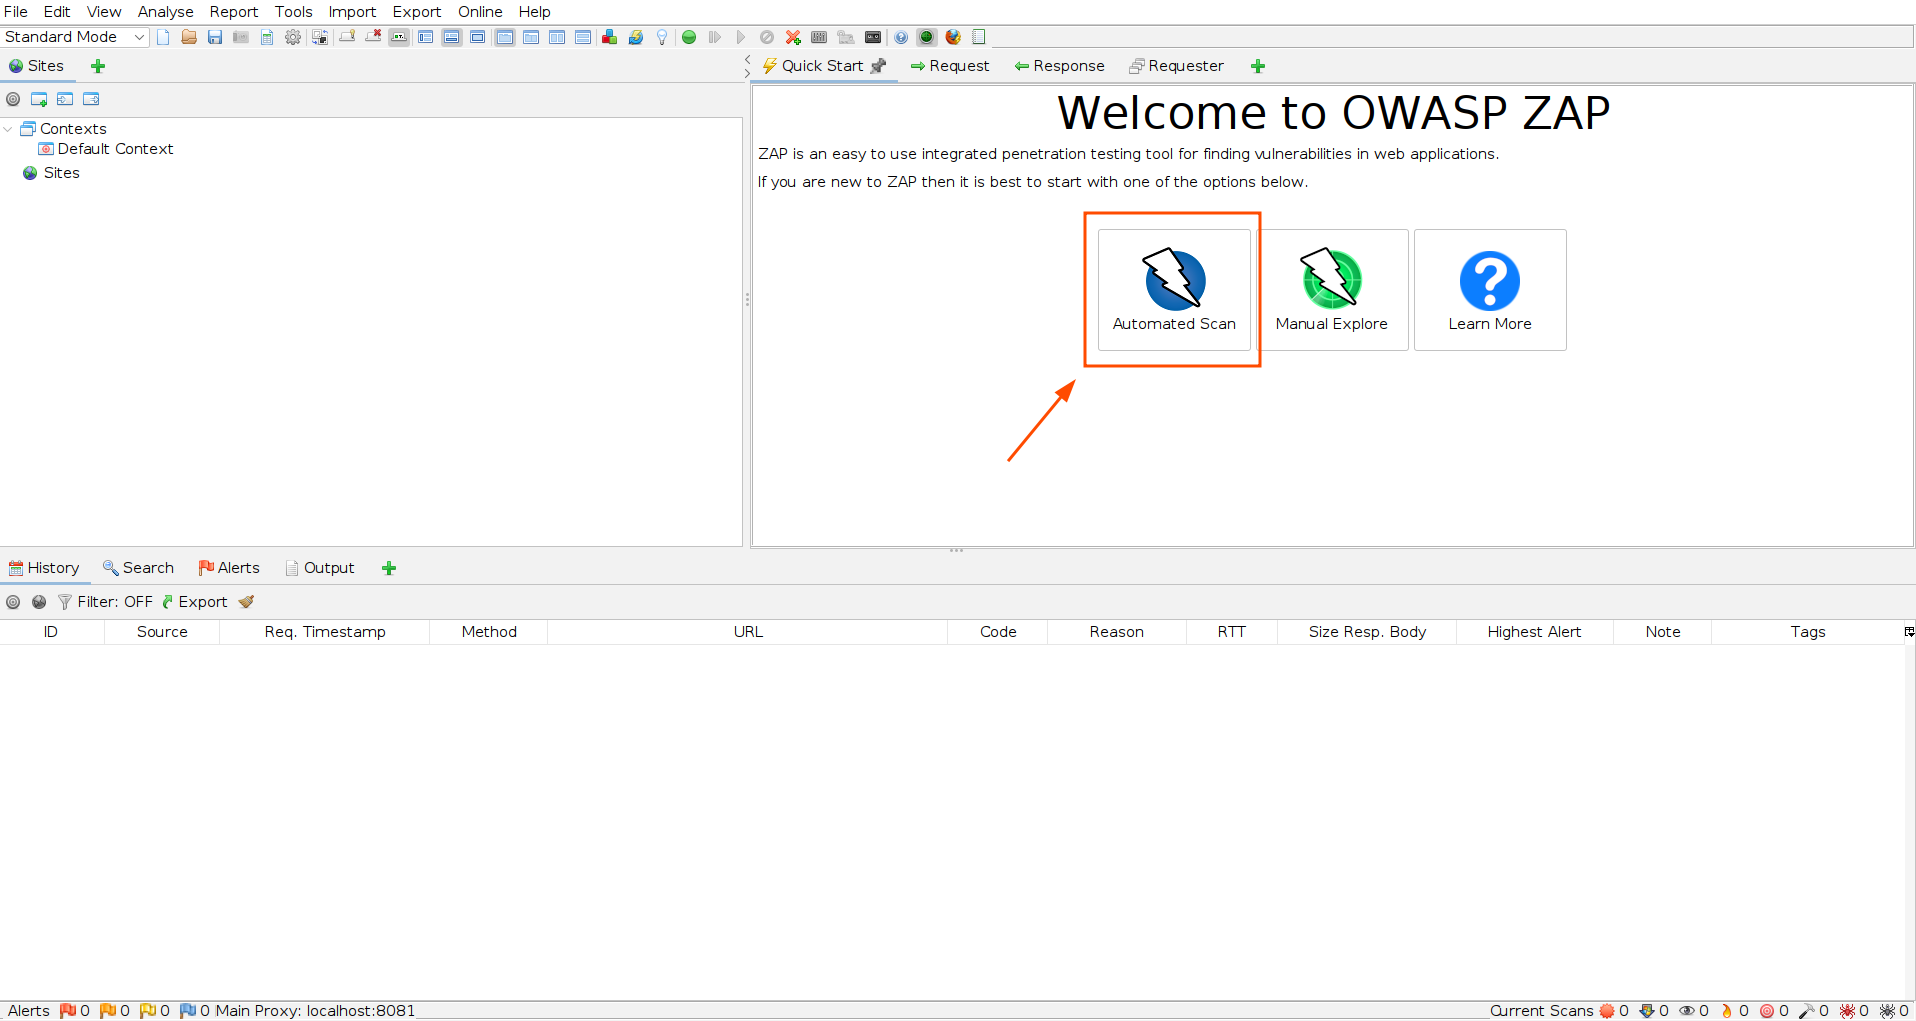Open Options with the gear icon
The width and height of the screenshot is (1916, 1021).
[293, 37]
